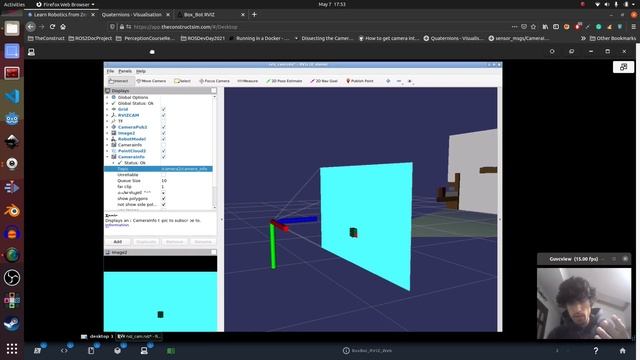Screen dimensions: 640x360
Task: Expand the Image2 display entry
Action: (x=108, y=133)
